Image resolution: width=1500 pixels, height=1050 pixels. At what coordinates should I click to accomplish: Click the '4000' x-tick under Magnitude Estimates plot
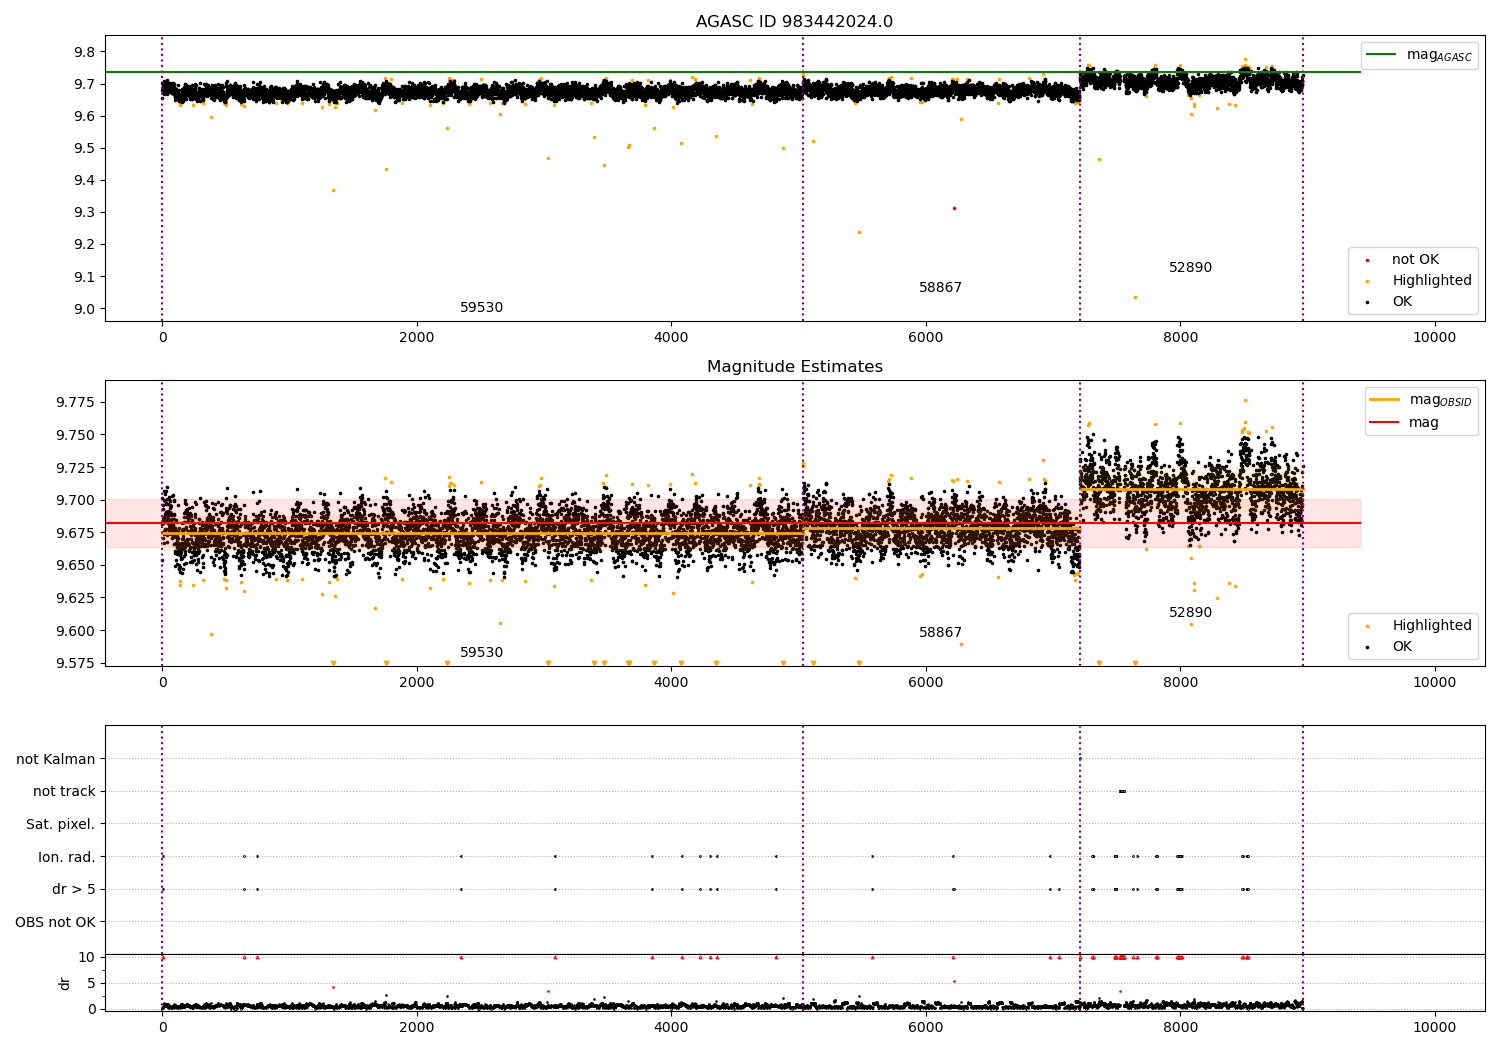pos(670,682)
